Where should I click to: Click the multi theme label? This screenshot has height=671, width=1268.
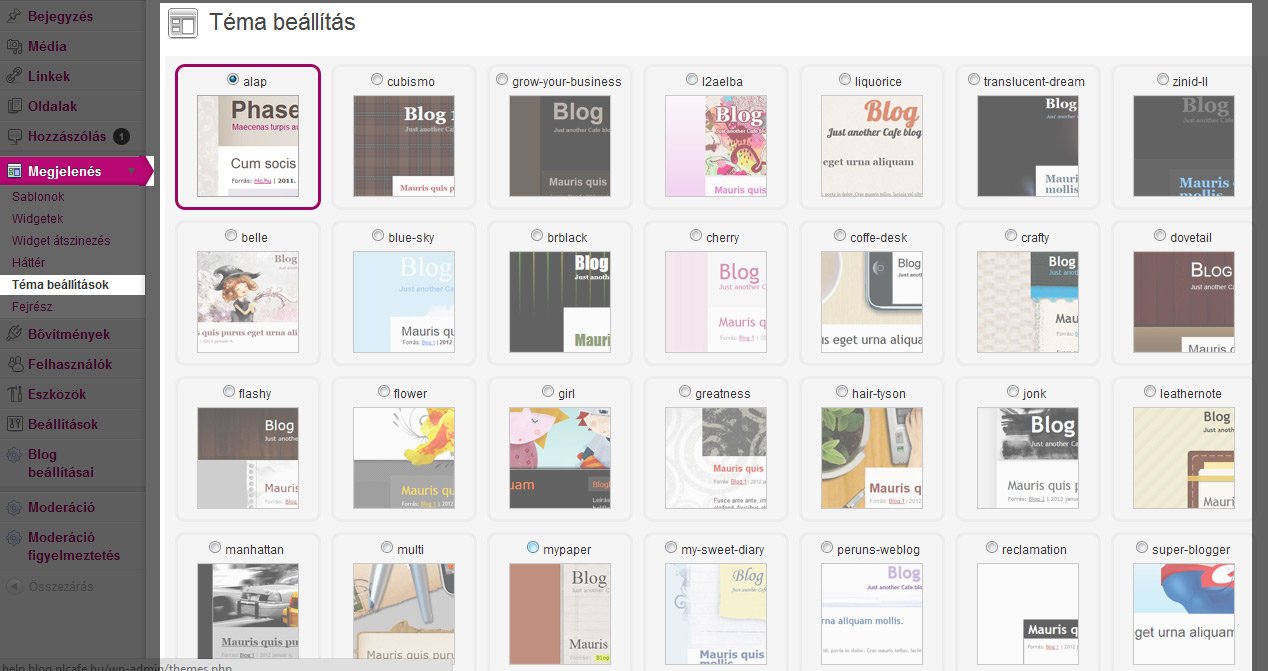click(x=410, y=550)
